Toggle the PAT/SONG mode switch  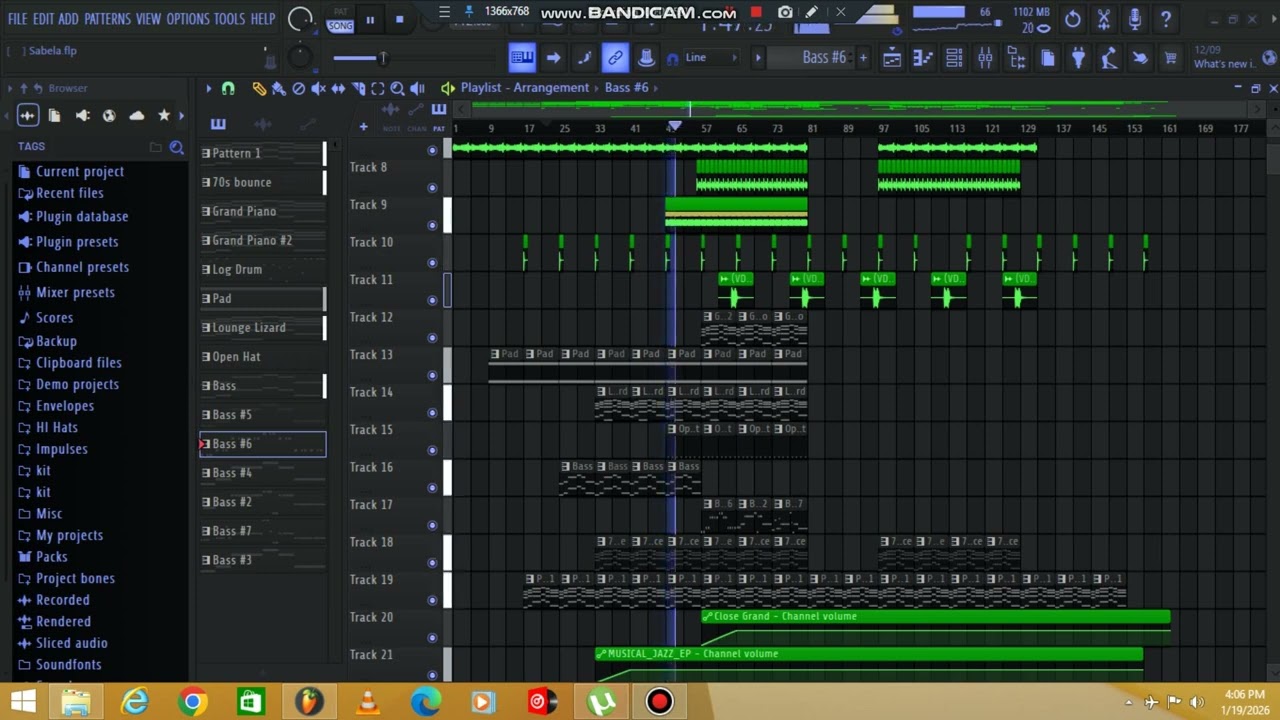point(340,19)
